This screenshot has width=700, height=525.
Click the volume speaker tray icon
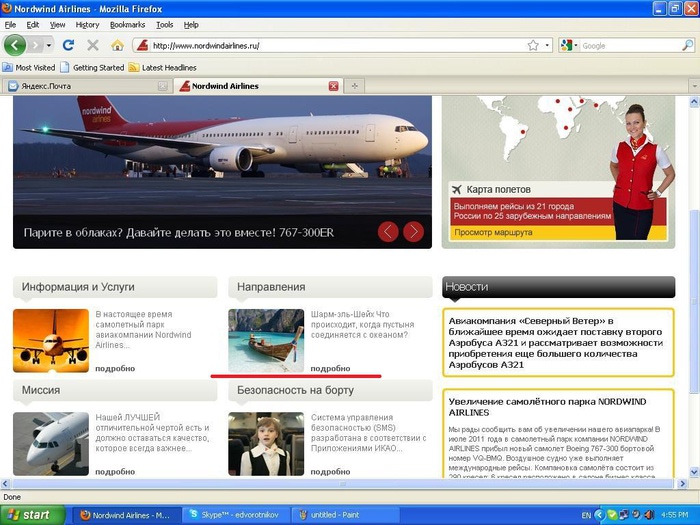point(649,515)
